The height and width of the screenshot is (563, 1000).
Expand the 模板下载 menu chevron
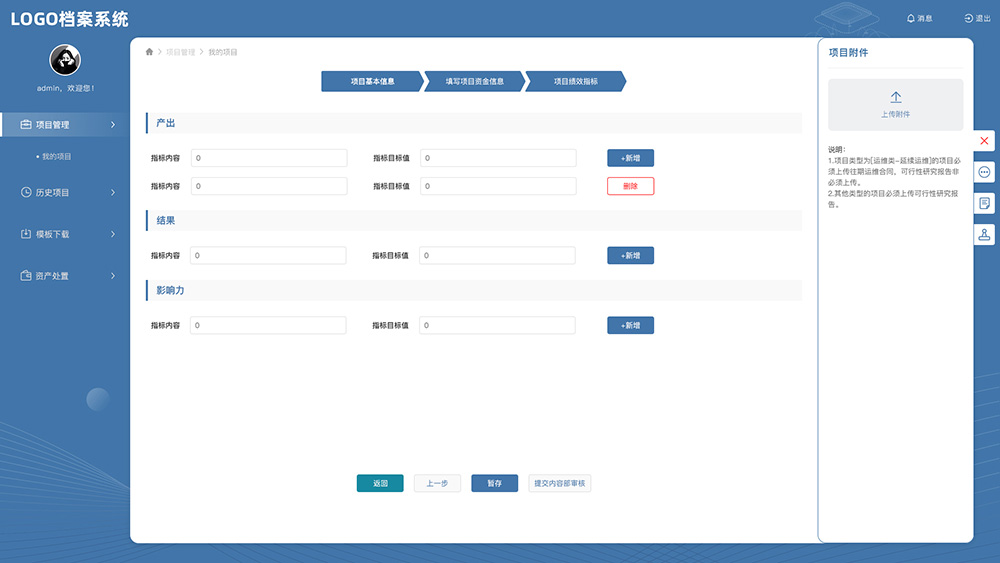[113, 234]
